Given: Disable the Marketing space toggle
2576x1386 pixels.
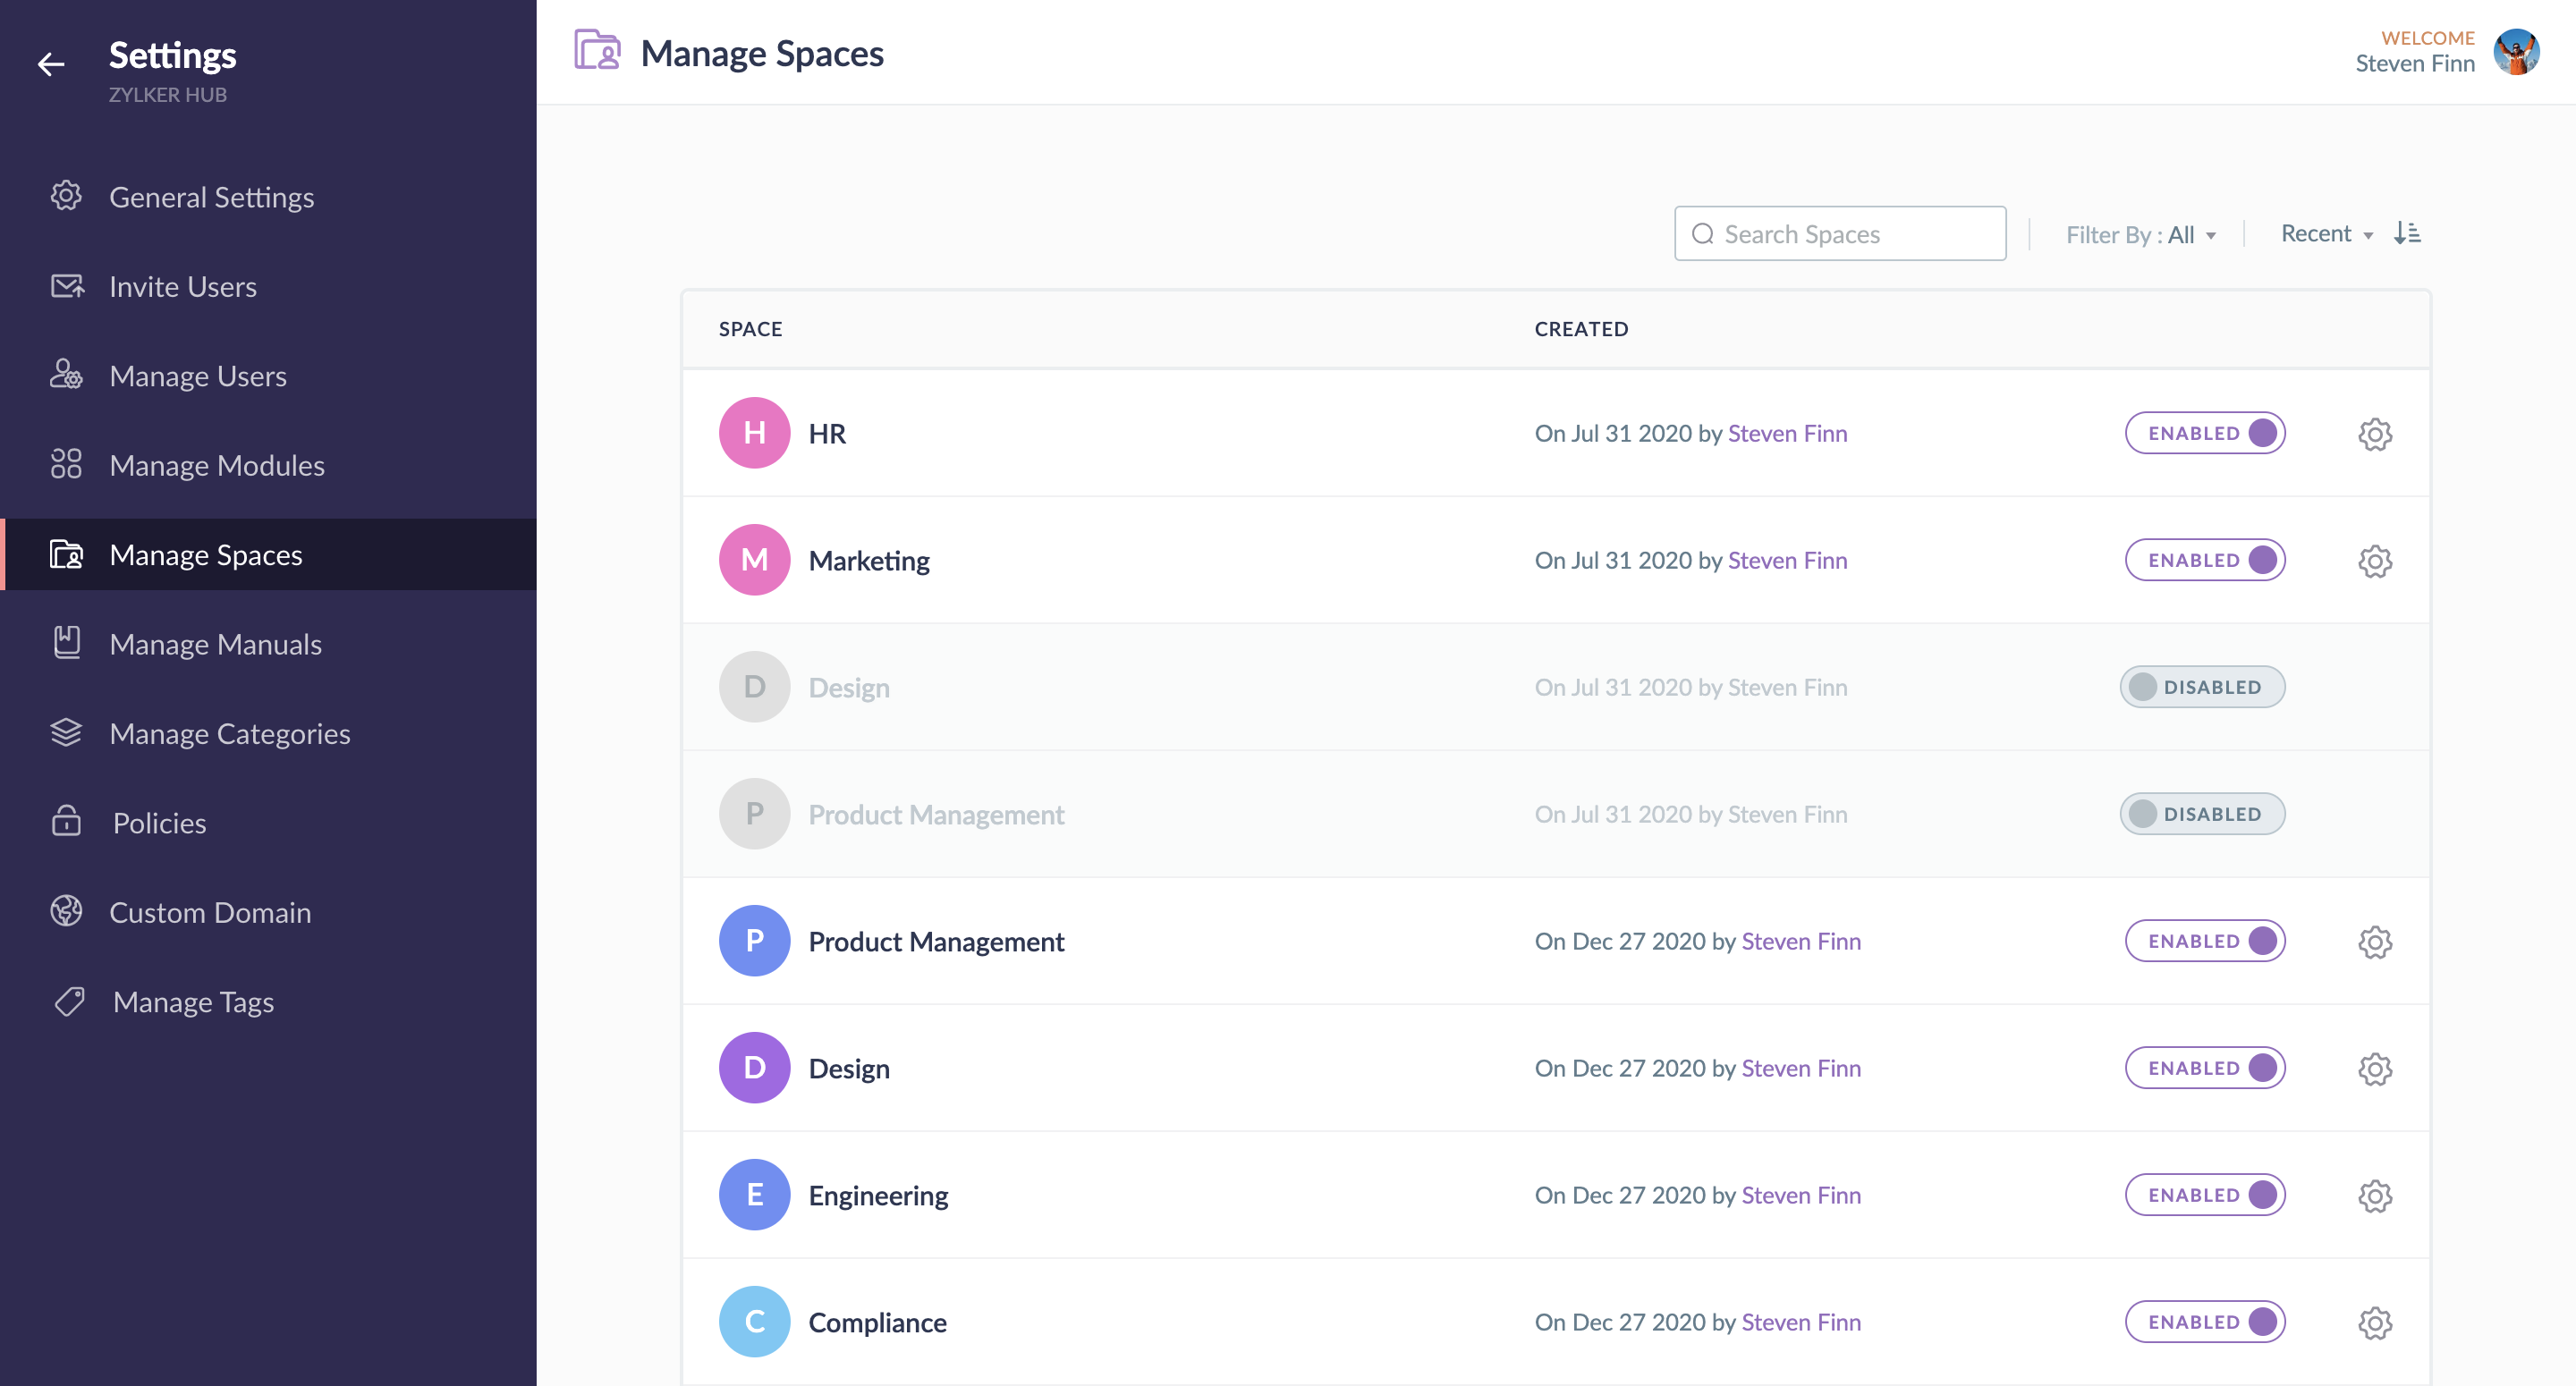Looking at the screenshot, I should click(2205, 560).
